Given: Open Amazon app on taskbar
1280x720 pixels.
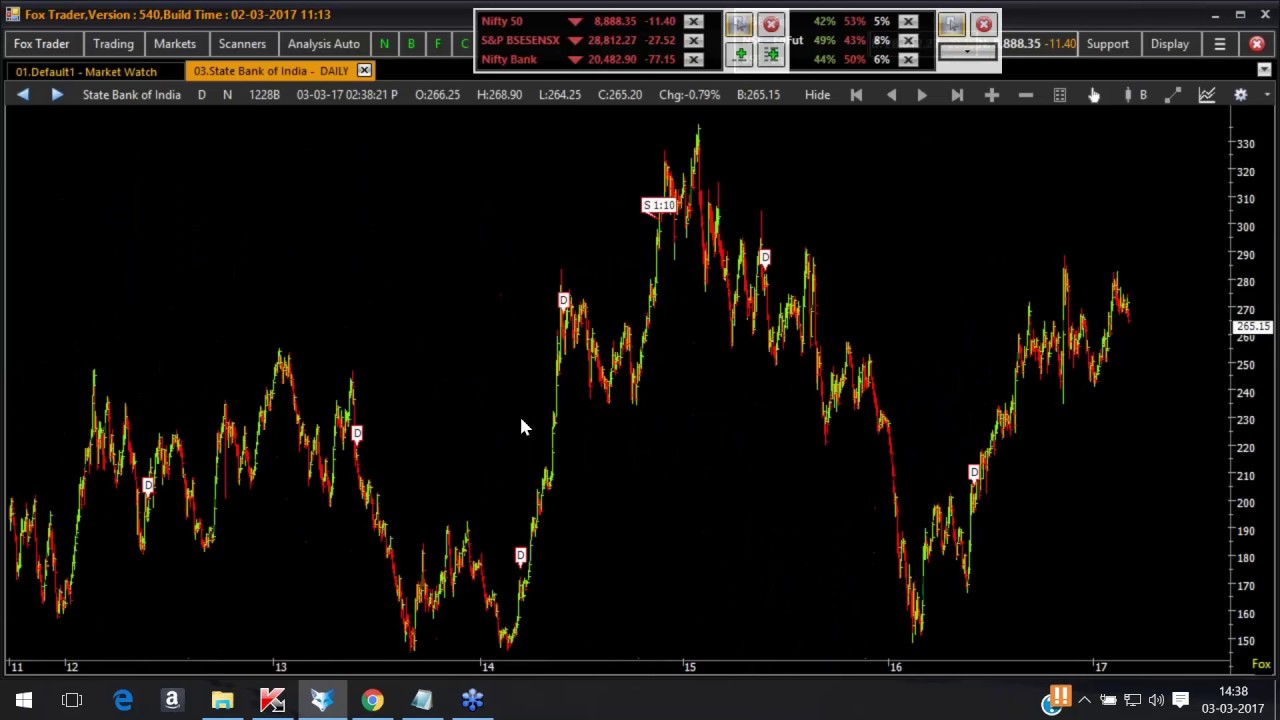Looking at the screenshot, I should [172, 700].
